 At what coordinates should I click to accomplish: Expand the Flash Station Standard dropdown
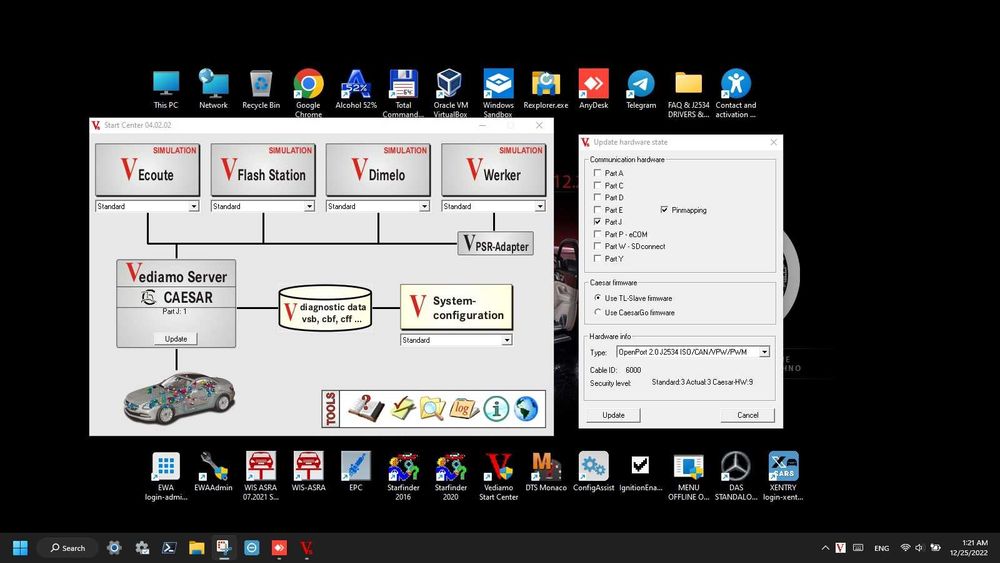[309, 207]
